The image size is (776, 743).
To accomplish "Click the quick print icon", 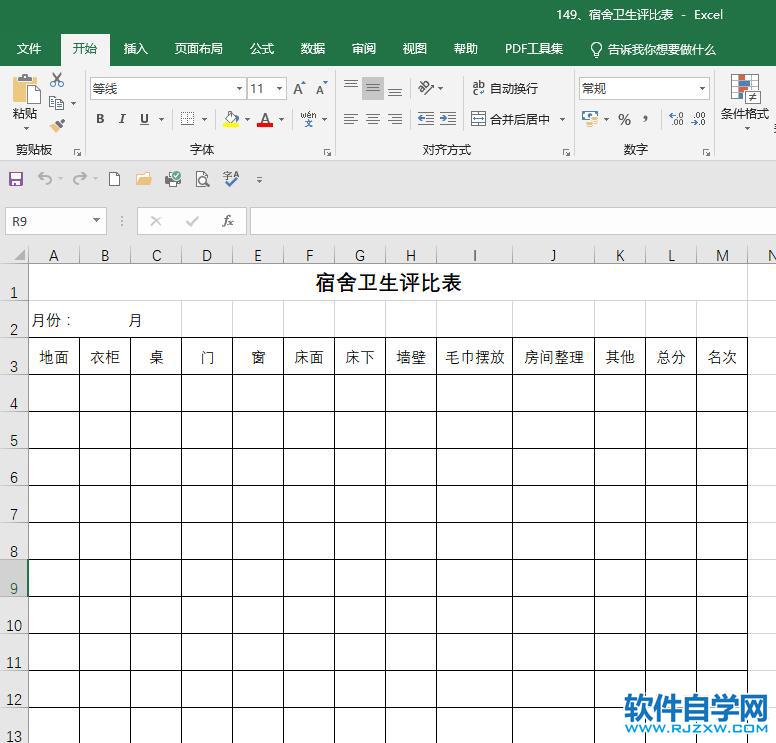I will click(x=173, y=179).
